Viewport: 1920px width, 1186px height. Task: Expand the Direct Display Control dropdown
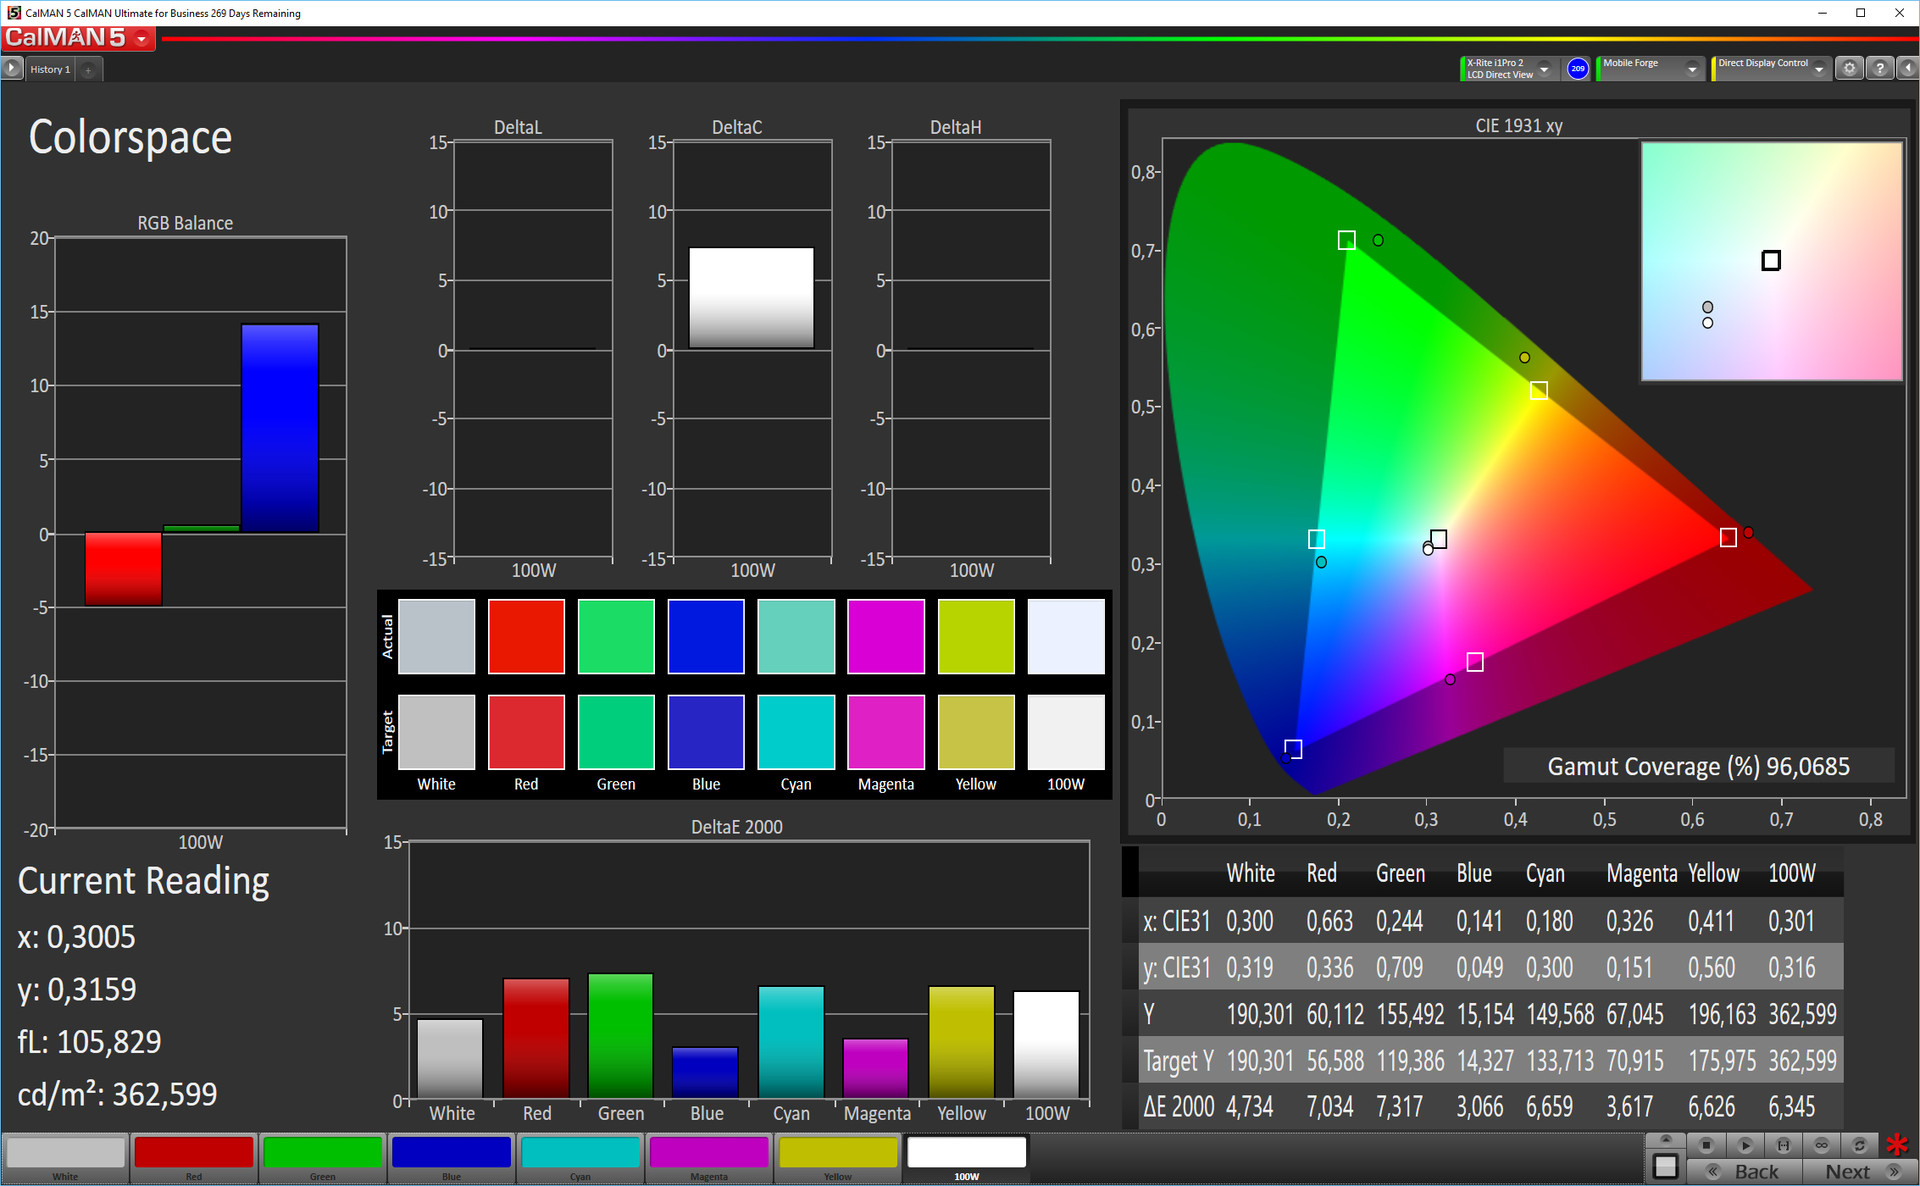click(x=1819, y=69)
